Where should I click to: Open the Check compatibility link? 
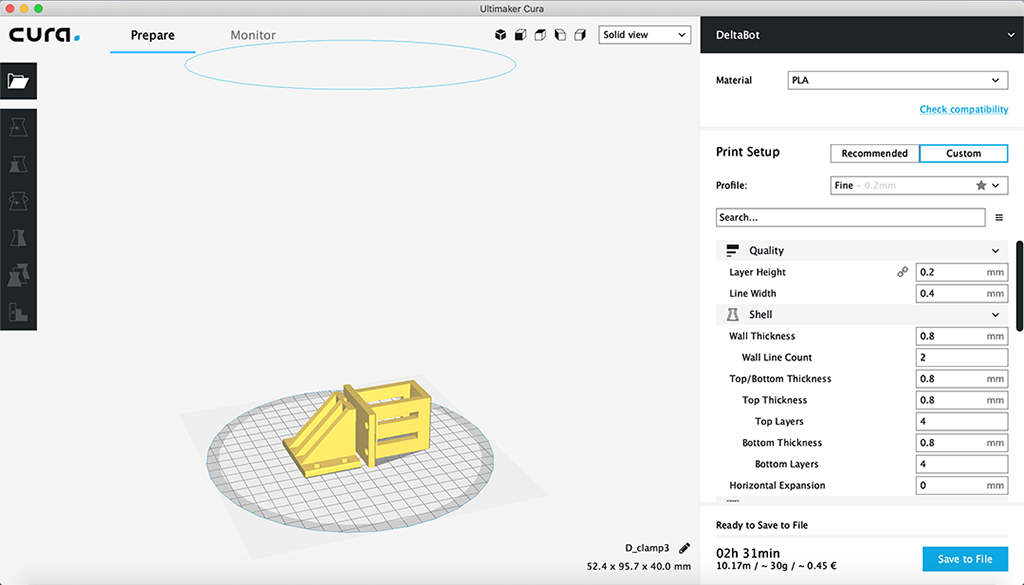[964, 109]
